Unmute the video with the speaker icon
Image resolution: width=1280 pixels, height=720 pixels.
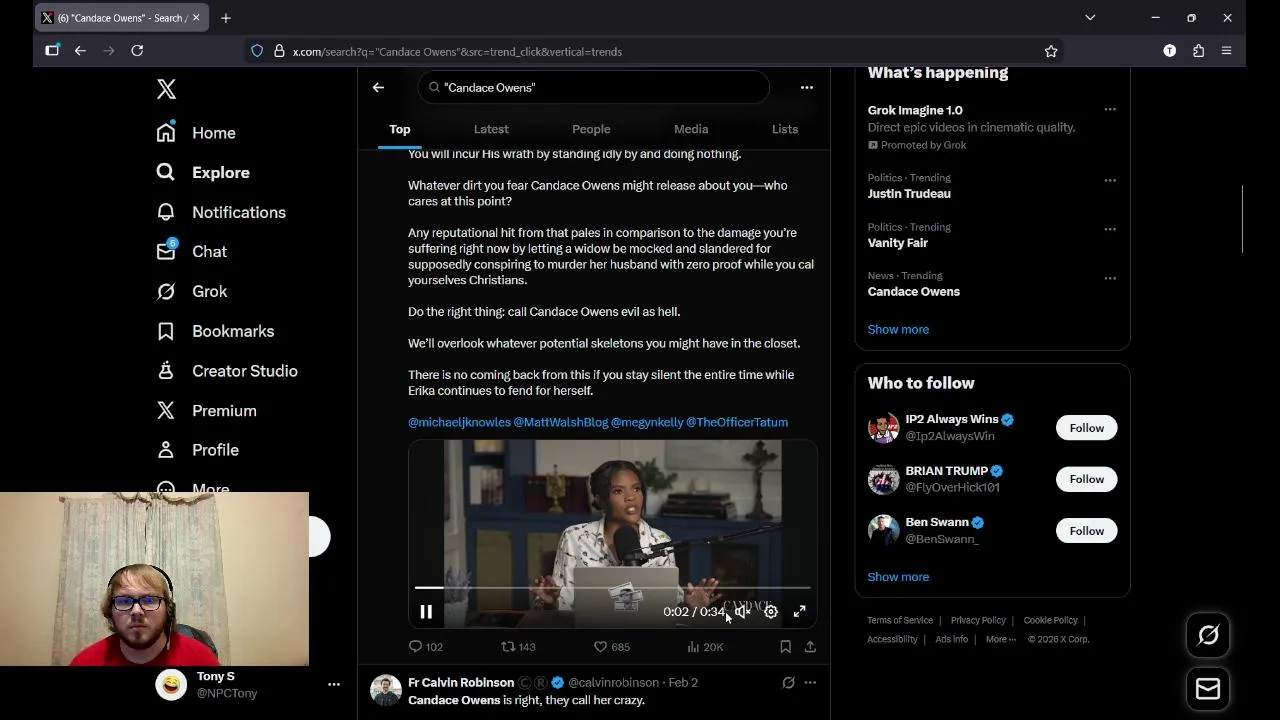coord(742,612)
